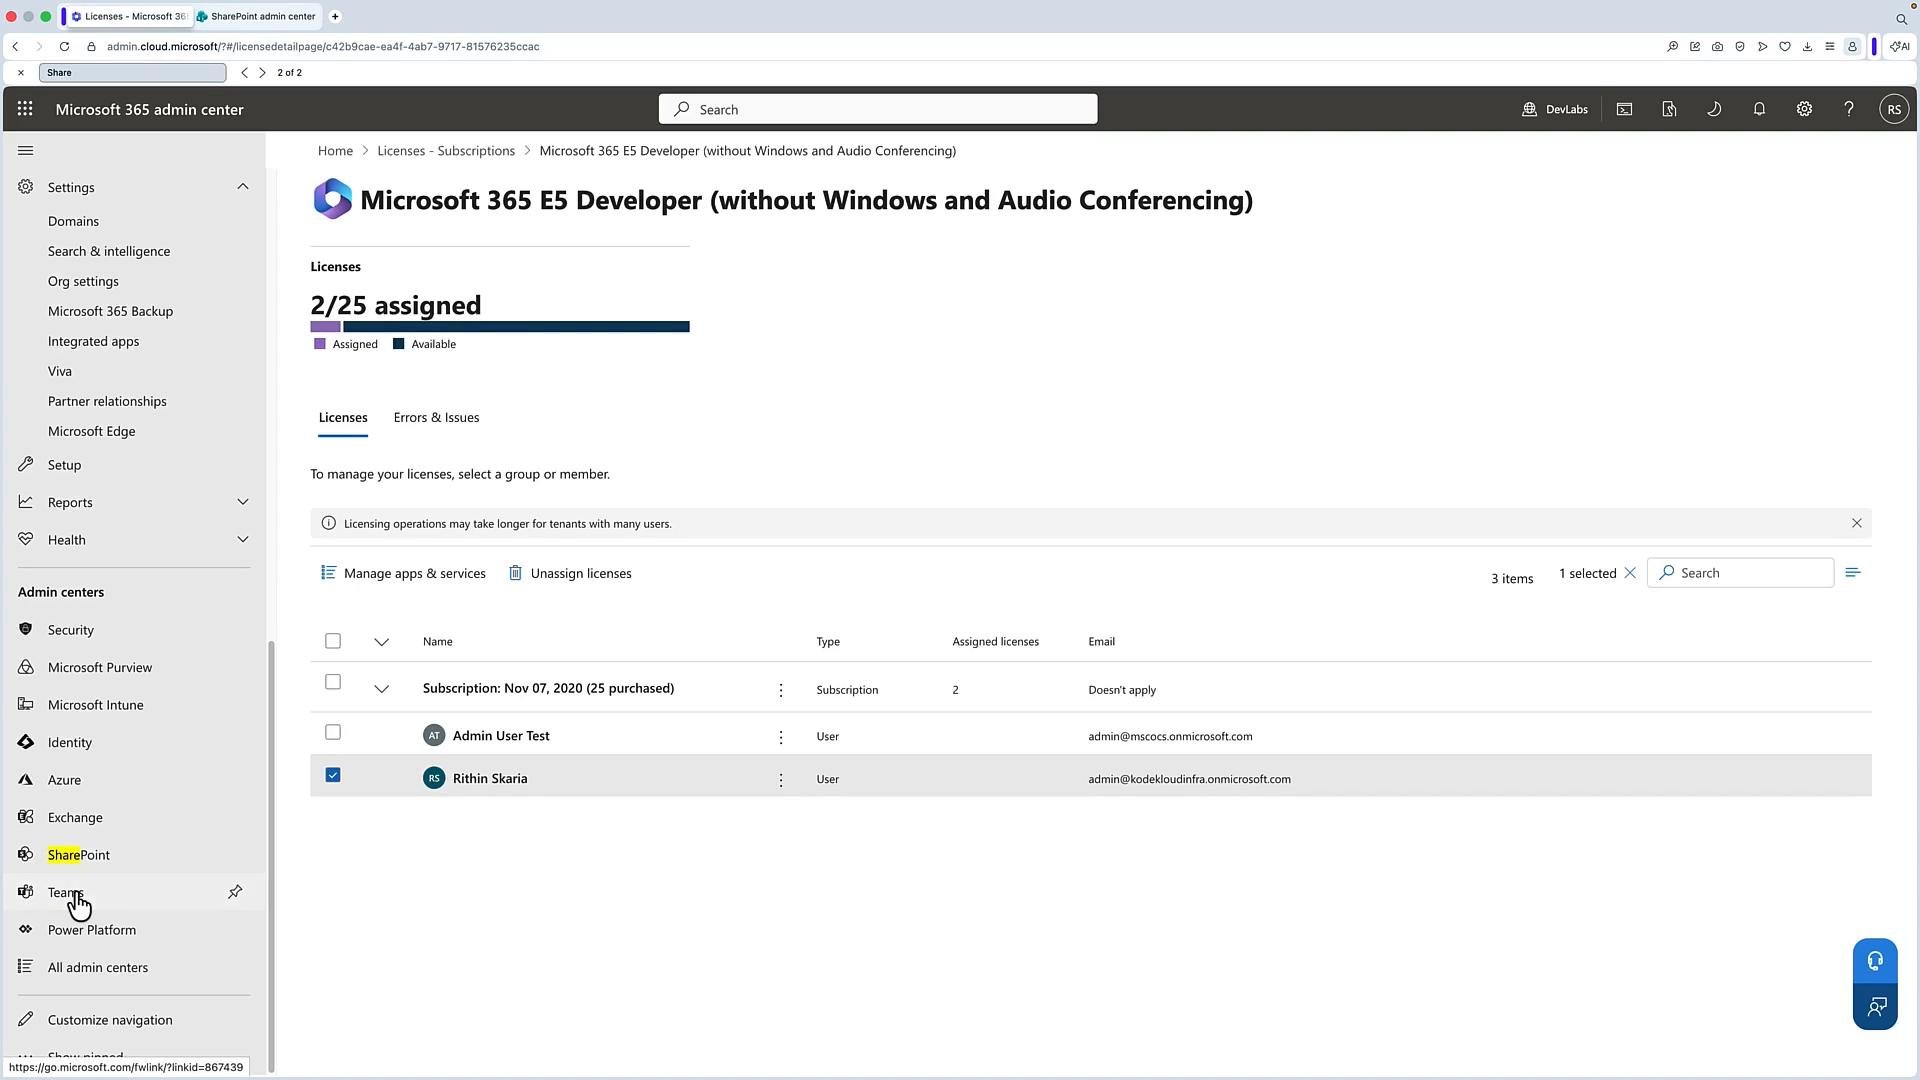The width and height of the screenshot is (1920, 1080).
Task: Click the Power Platform icon
Action: tap(26, 930)
